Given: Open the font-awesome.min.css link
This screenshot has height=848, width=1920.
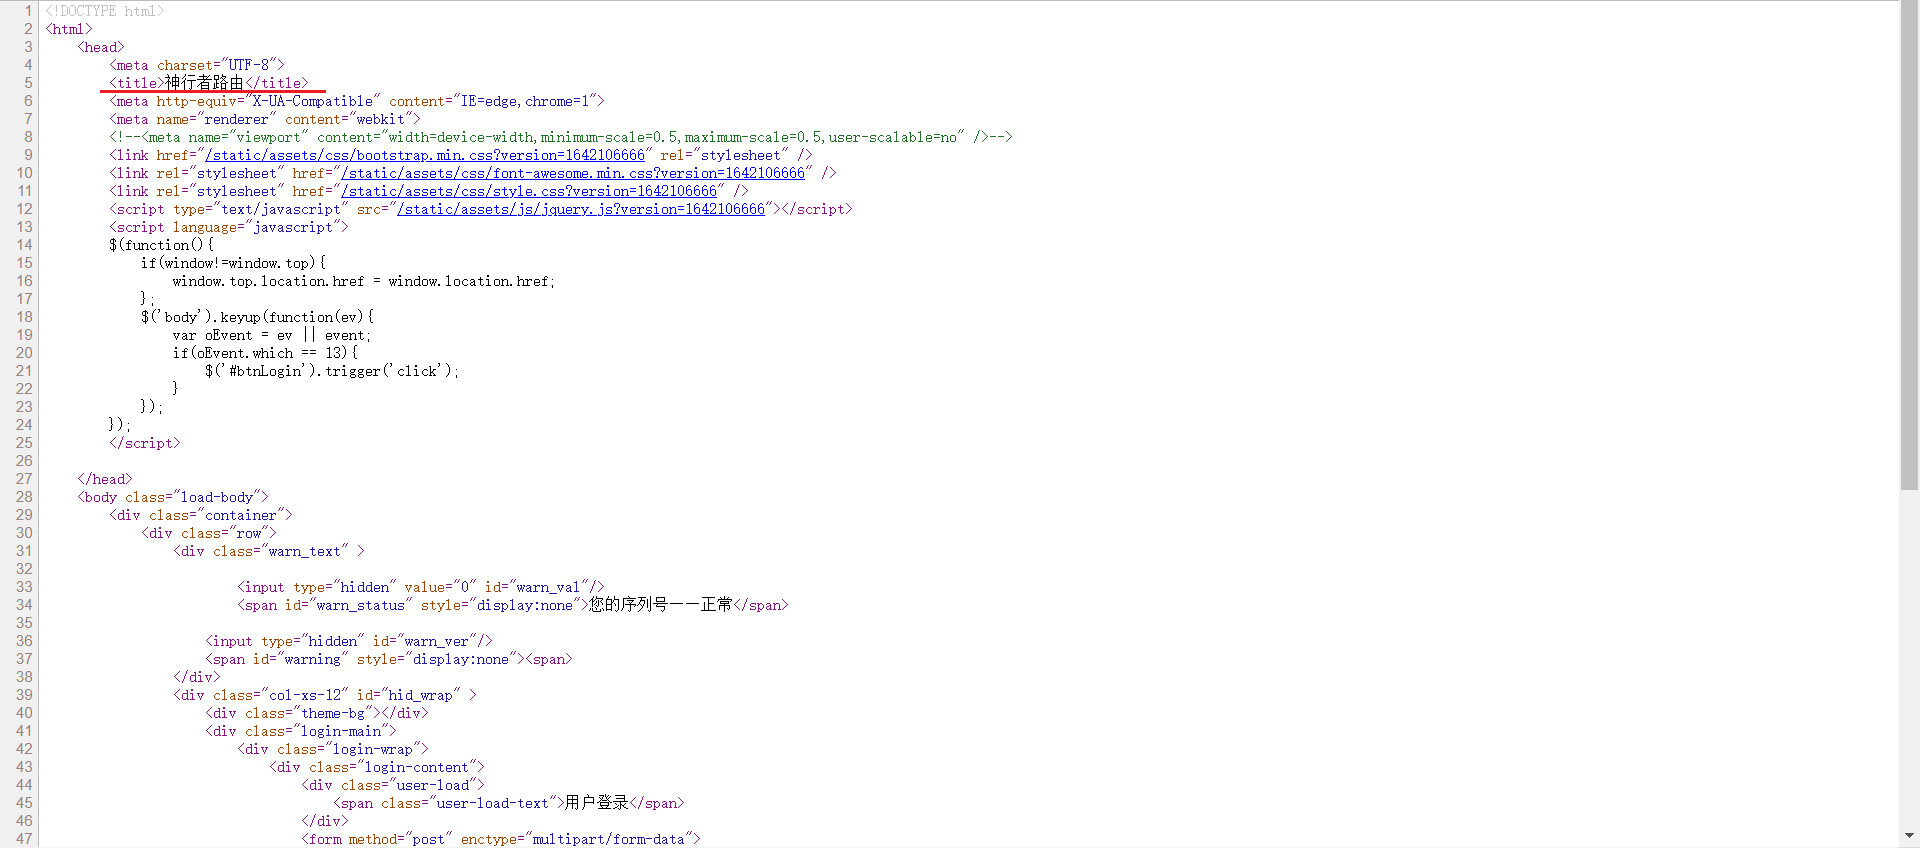Looking at the screenshot, I should click(573, 173).
